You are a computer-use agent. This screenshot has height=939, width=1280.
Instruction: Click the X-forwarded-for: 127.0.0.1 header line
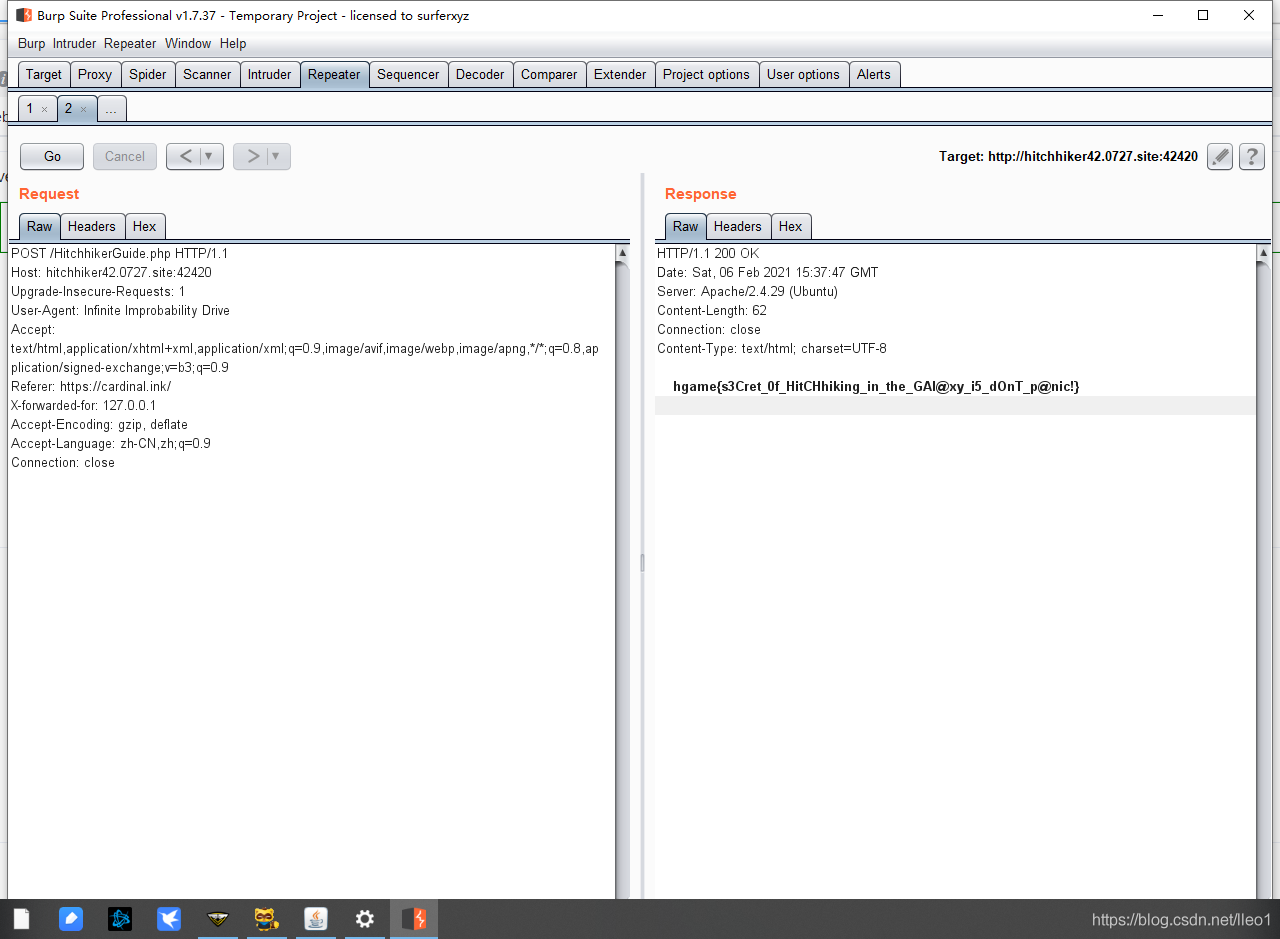coord(84,406)
